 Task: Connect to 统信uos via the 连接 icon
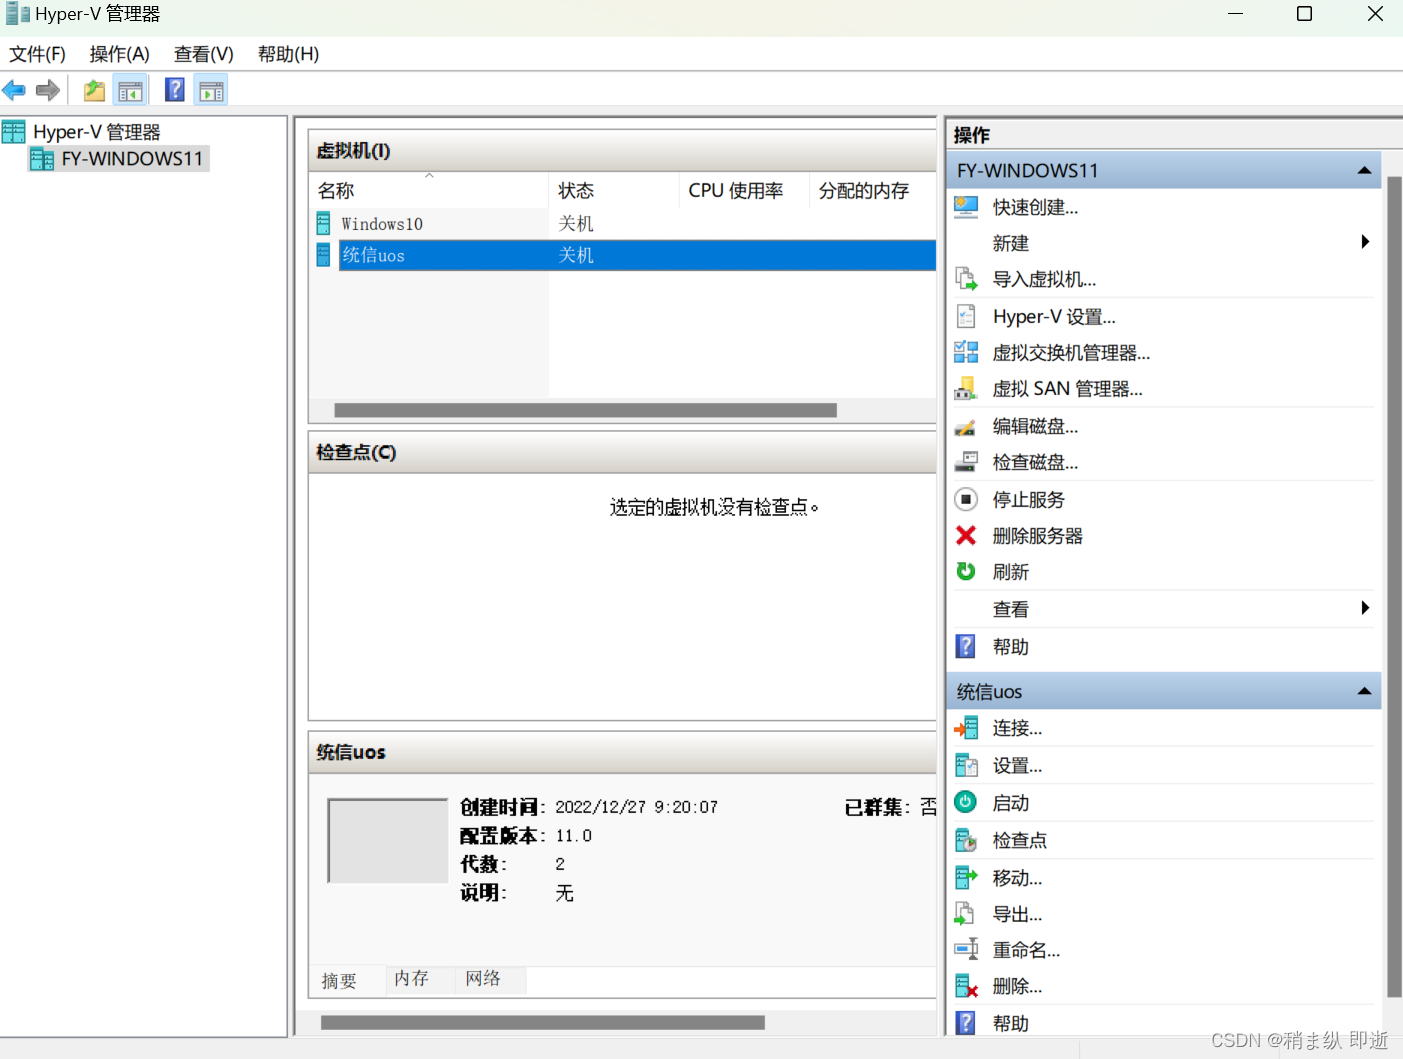966,727
